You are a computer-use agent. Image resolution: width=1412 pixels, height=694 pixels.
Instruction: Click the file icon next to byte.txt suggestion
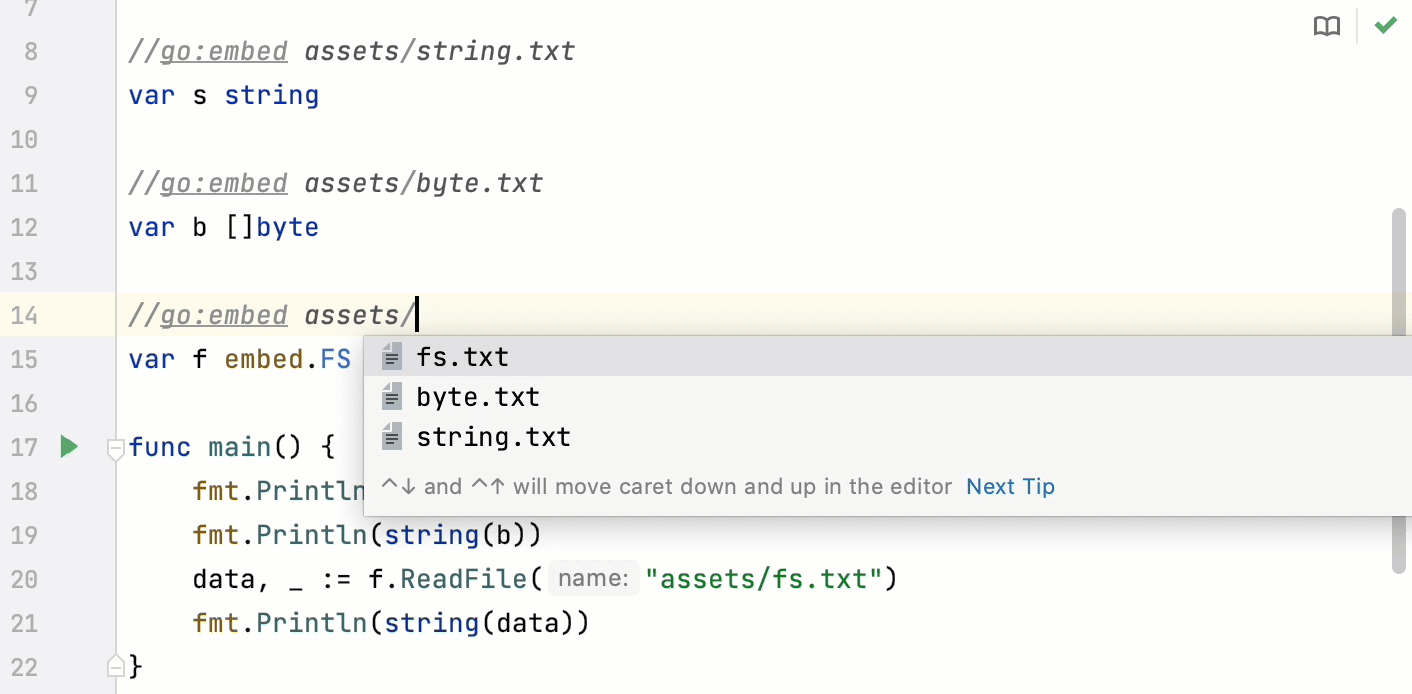coord(391,396)
